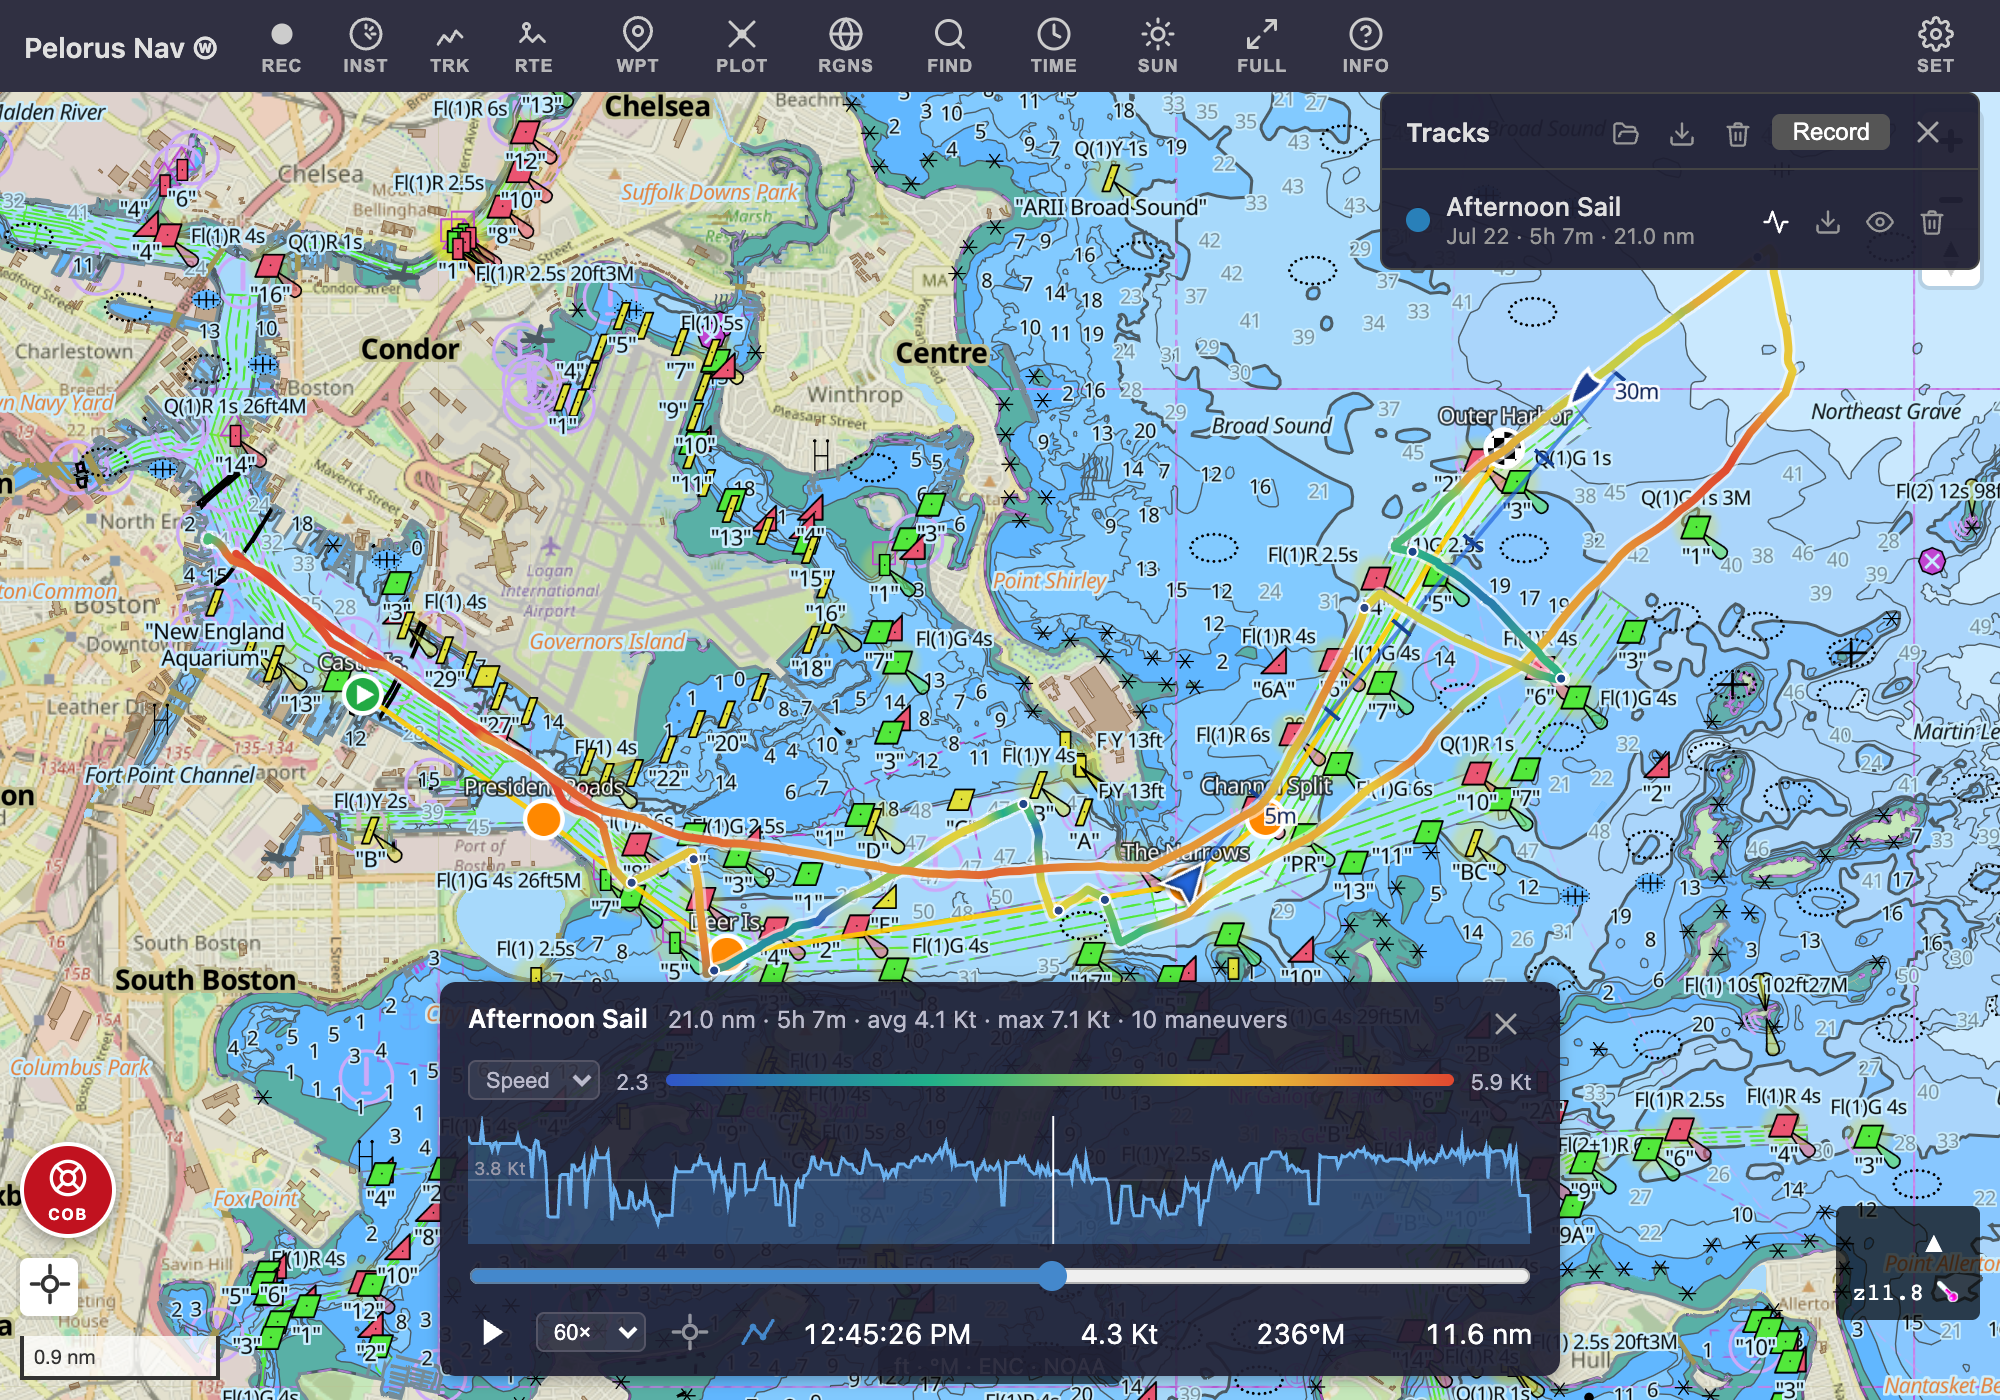Viewport: 2000px width, 1400px height.
Task: Trigger the red COB crew overboard button
Action: [x=67, y=1190]
